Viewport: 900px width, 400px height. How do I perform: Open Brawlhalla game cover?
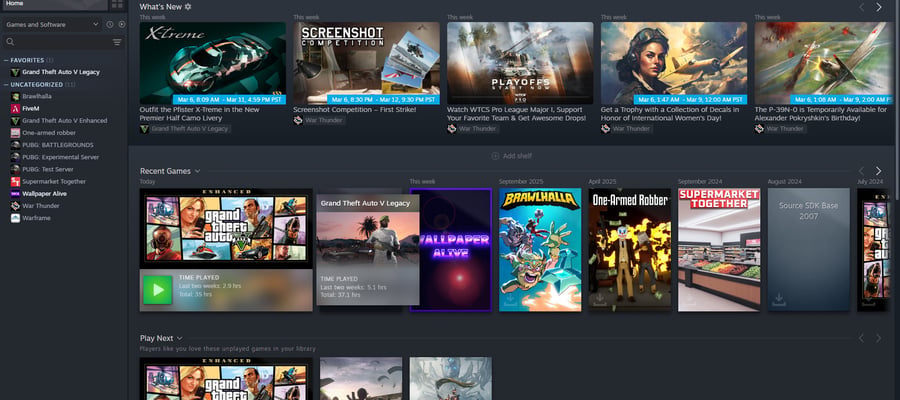point(540,250)
